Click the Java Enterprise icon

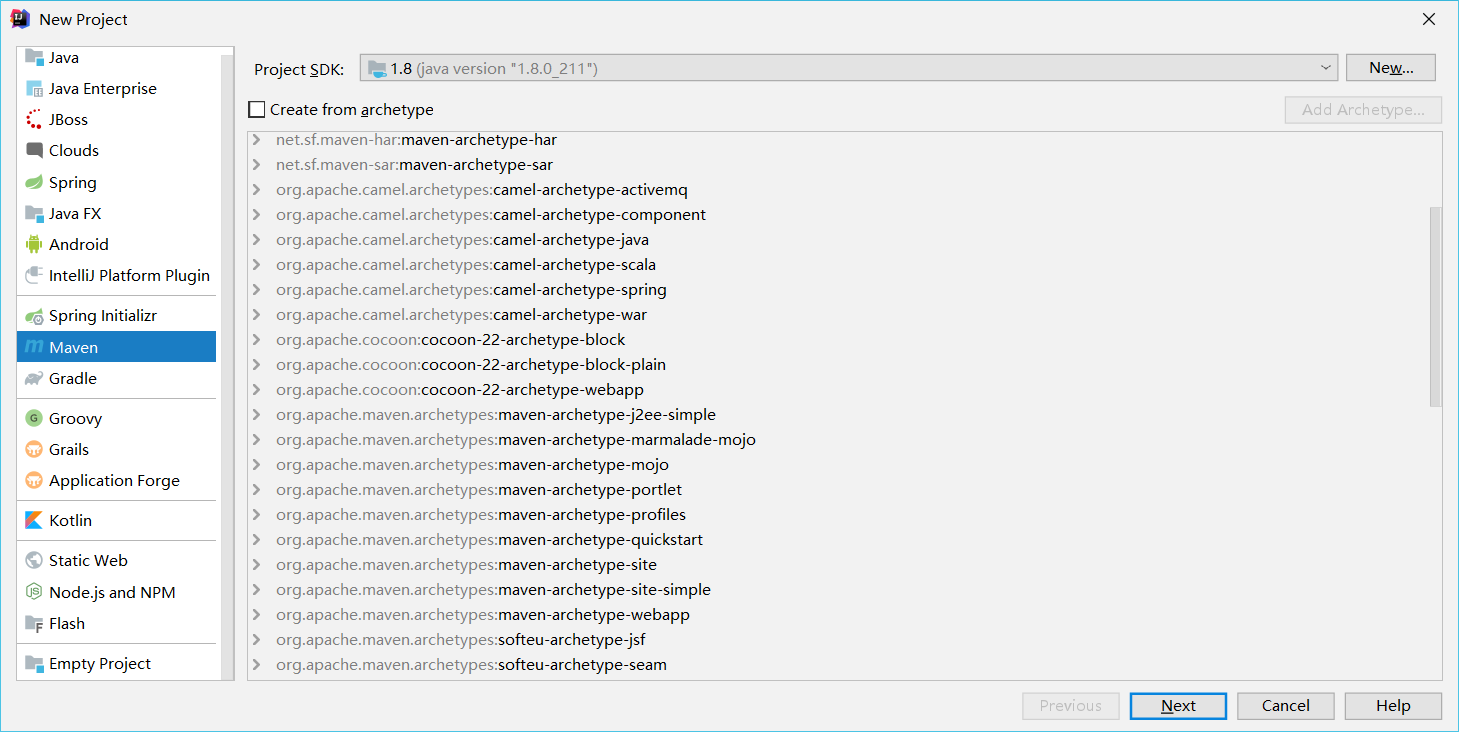(34, 88)
